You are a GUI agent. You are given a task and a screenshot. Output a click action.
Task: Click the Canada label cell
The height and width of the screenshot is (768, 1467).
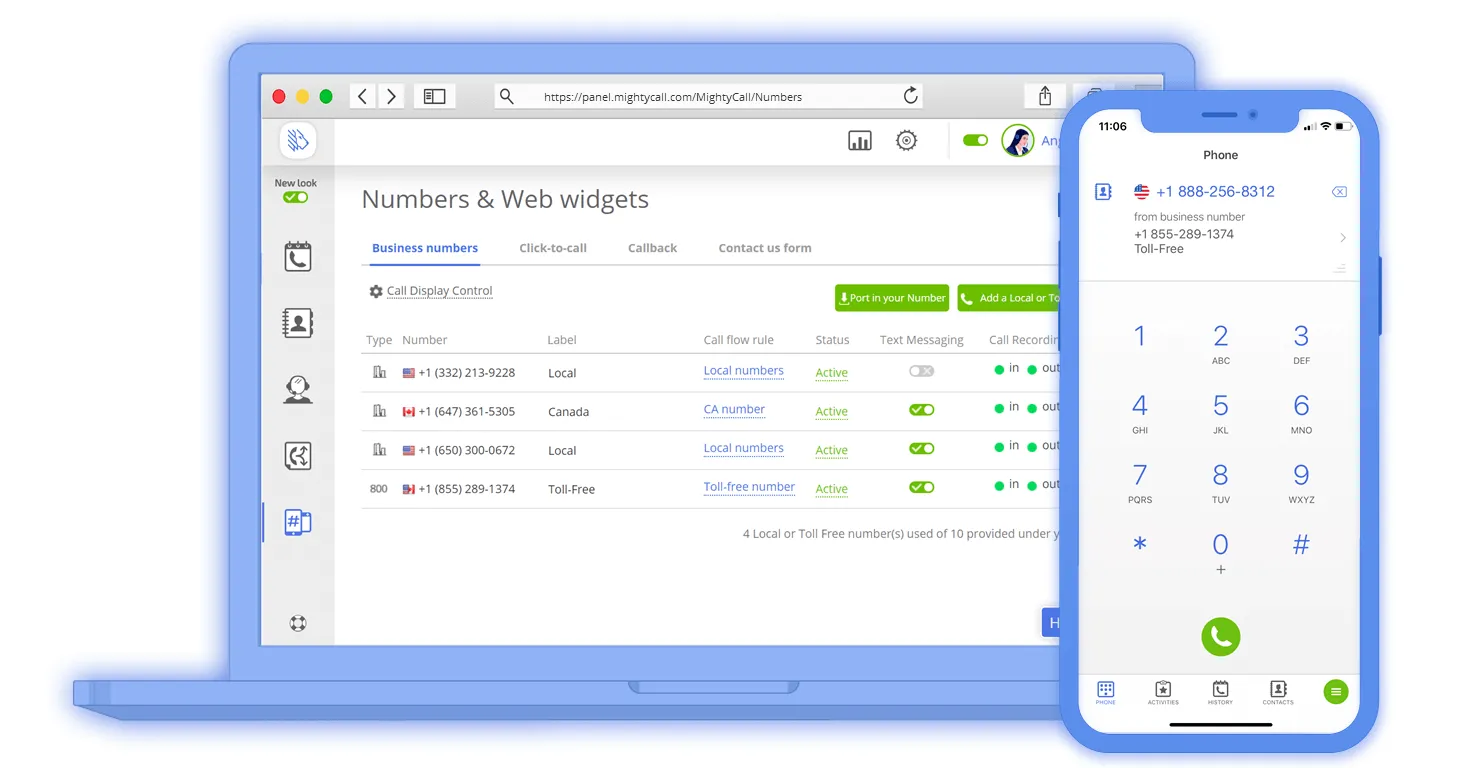point(568,412)
